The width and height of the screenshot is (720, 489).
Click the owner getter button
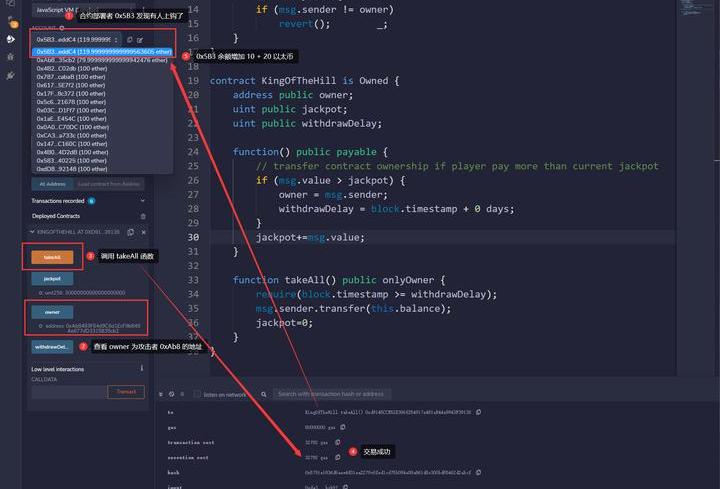(52, 312)
